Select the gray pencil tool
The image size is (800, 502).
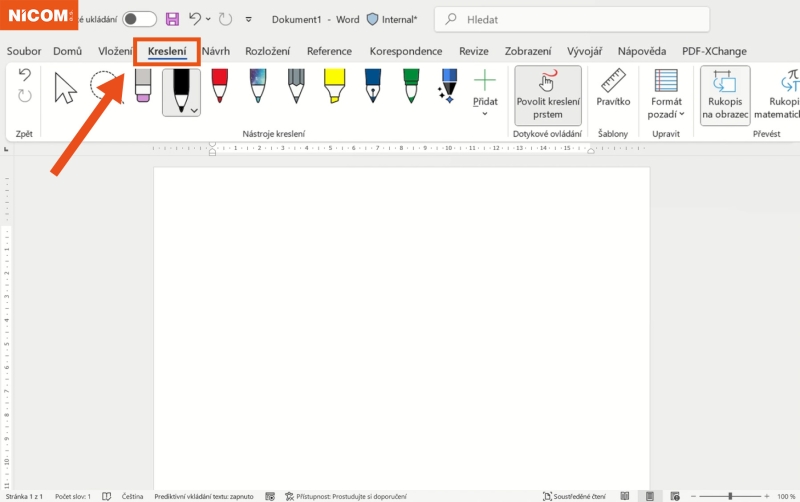tap(296, 87)
